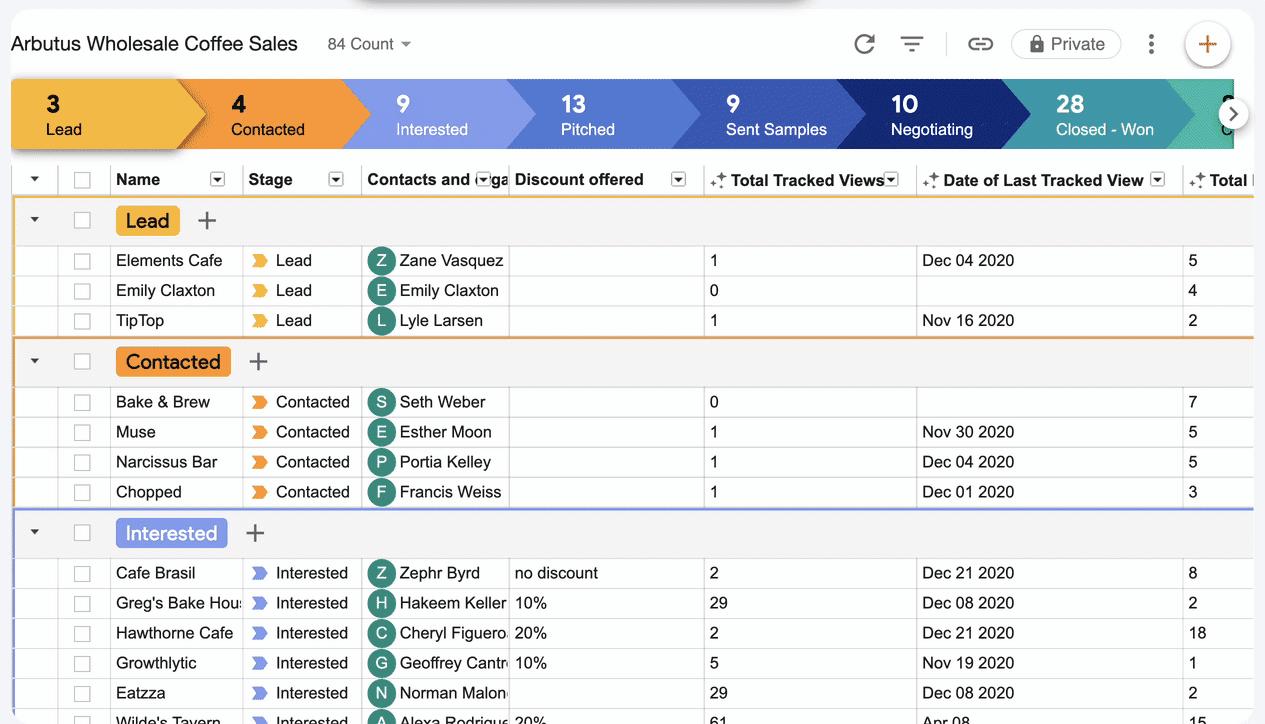Collapse the Lead group section
Viewport: 1265px width, 724px height.
coord(35,220)
